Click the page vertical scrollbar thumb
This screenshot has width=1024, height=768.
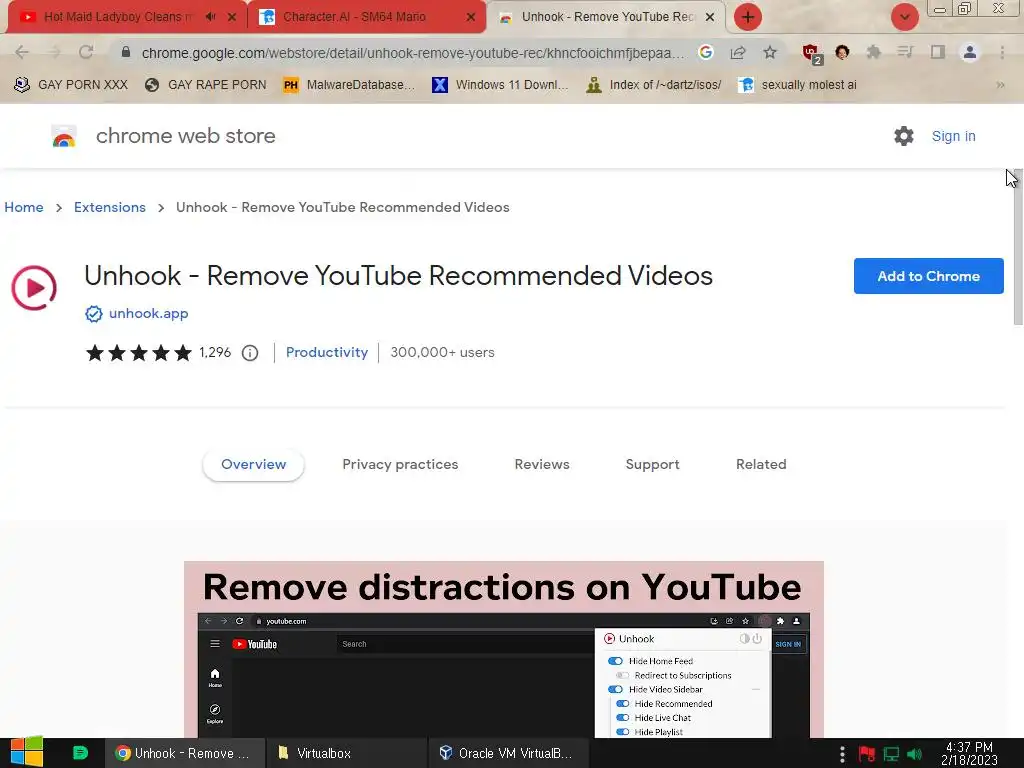(1018, 247)
